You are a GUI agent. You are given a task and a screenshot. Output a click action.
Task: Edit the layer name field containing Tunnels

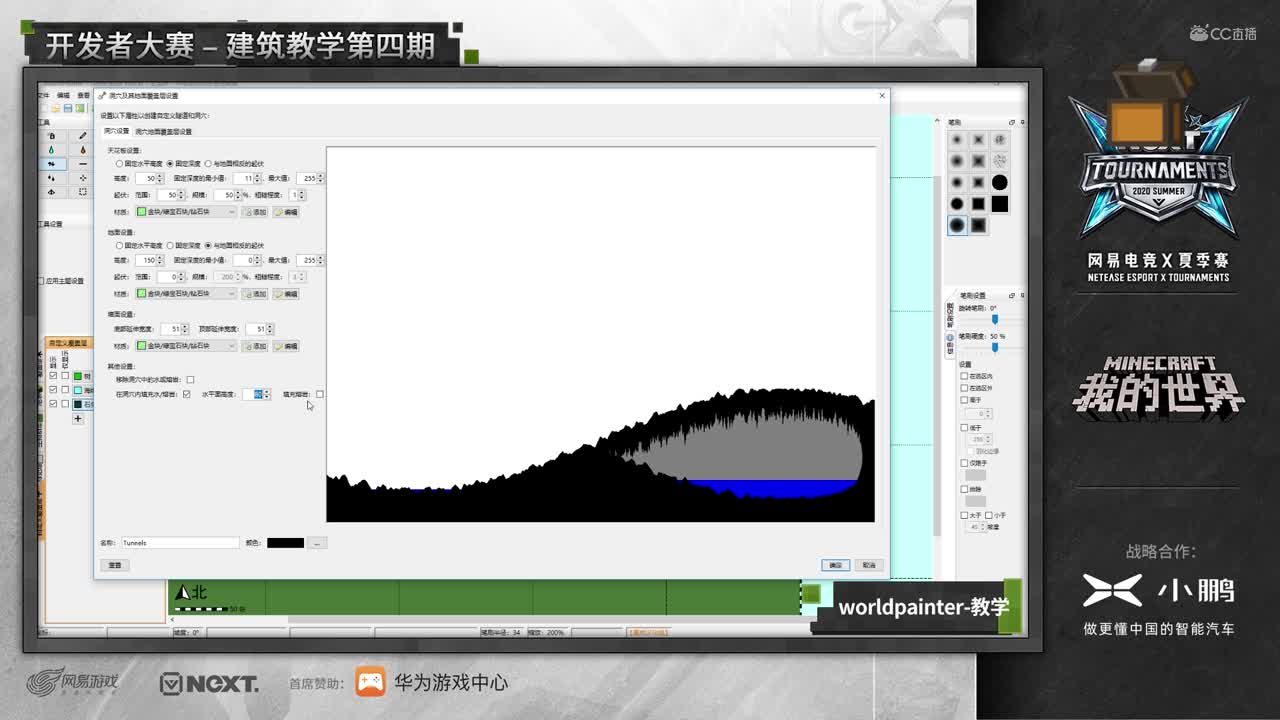pyautogui.click(x=180, y=543)
